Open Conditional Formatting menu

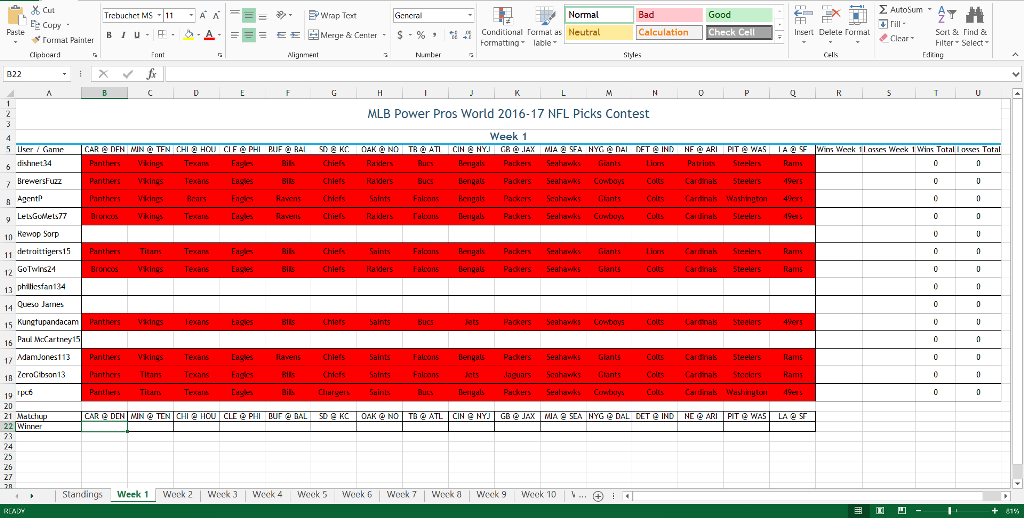click(502, 26)
